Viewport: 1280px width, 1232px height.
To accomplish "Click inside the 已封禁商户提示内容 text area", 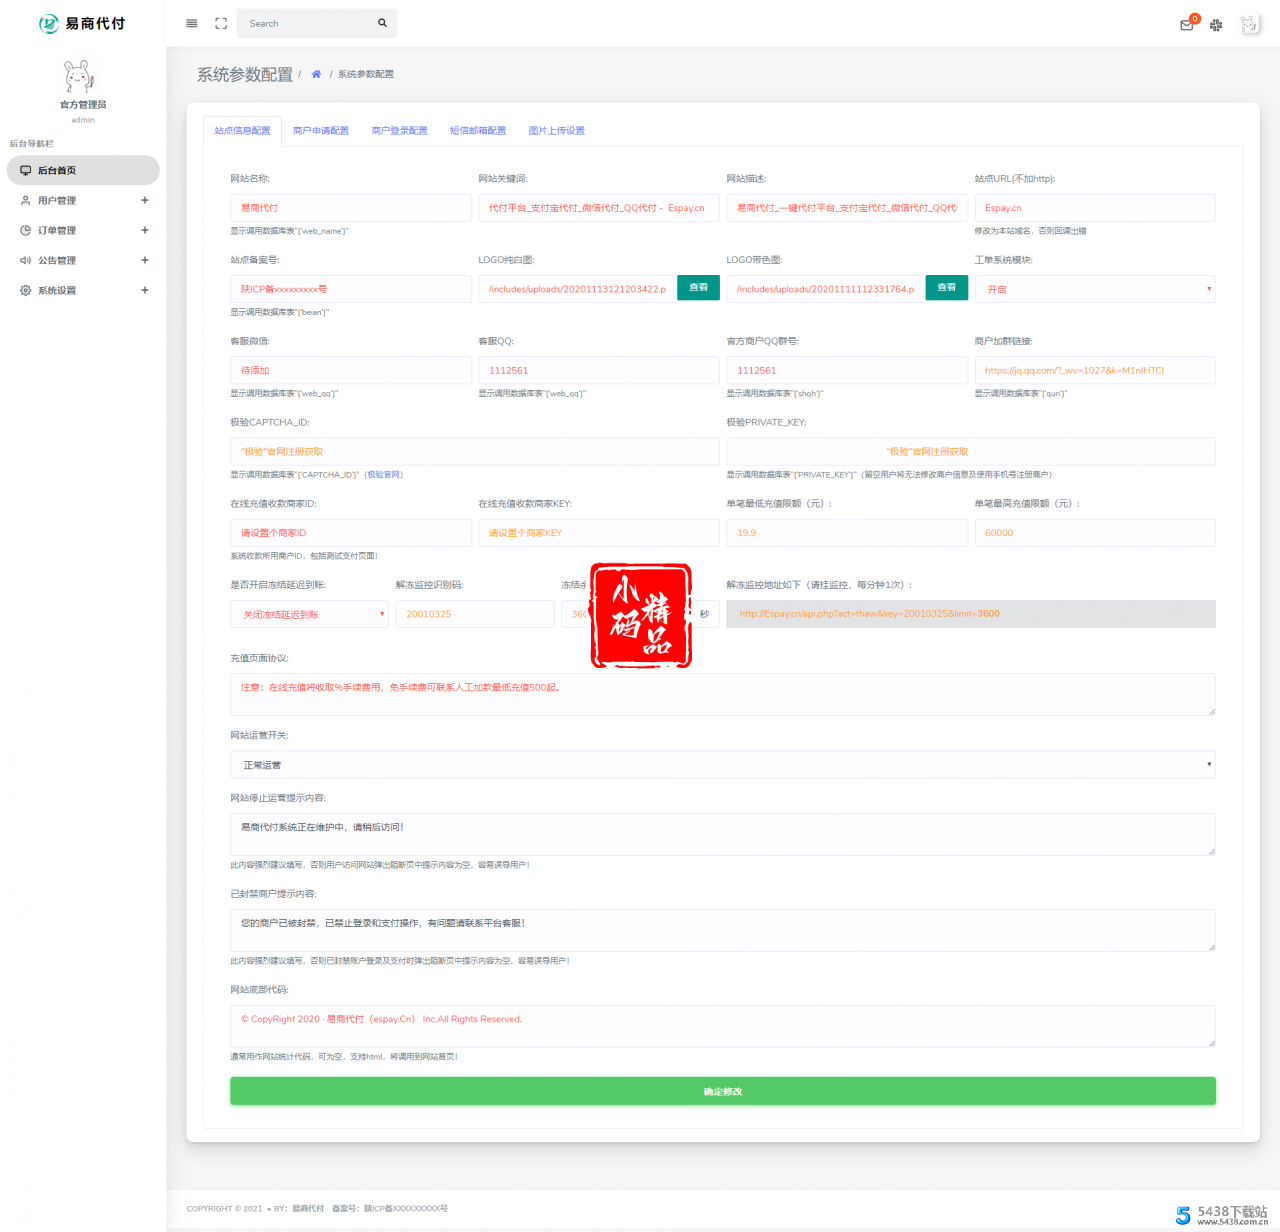I will (723, 931).
